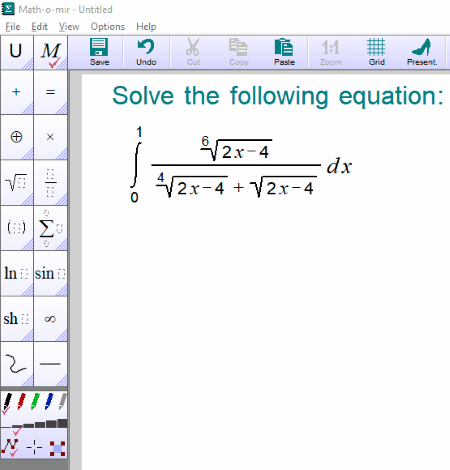
Task: Open the Edit menu
Action: (x=39, y=27)
